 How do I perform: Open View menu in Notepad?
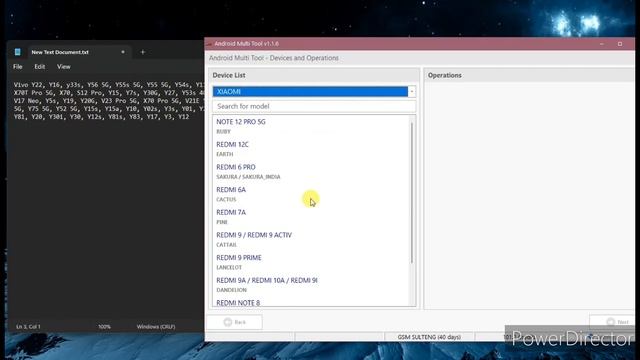pos(64,67)
